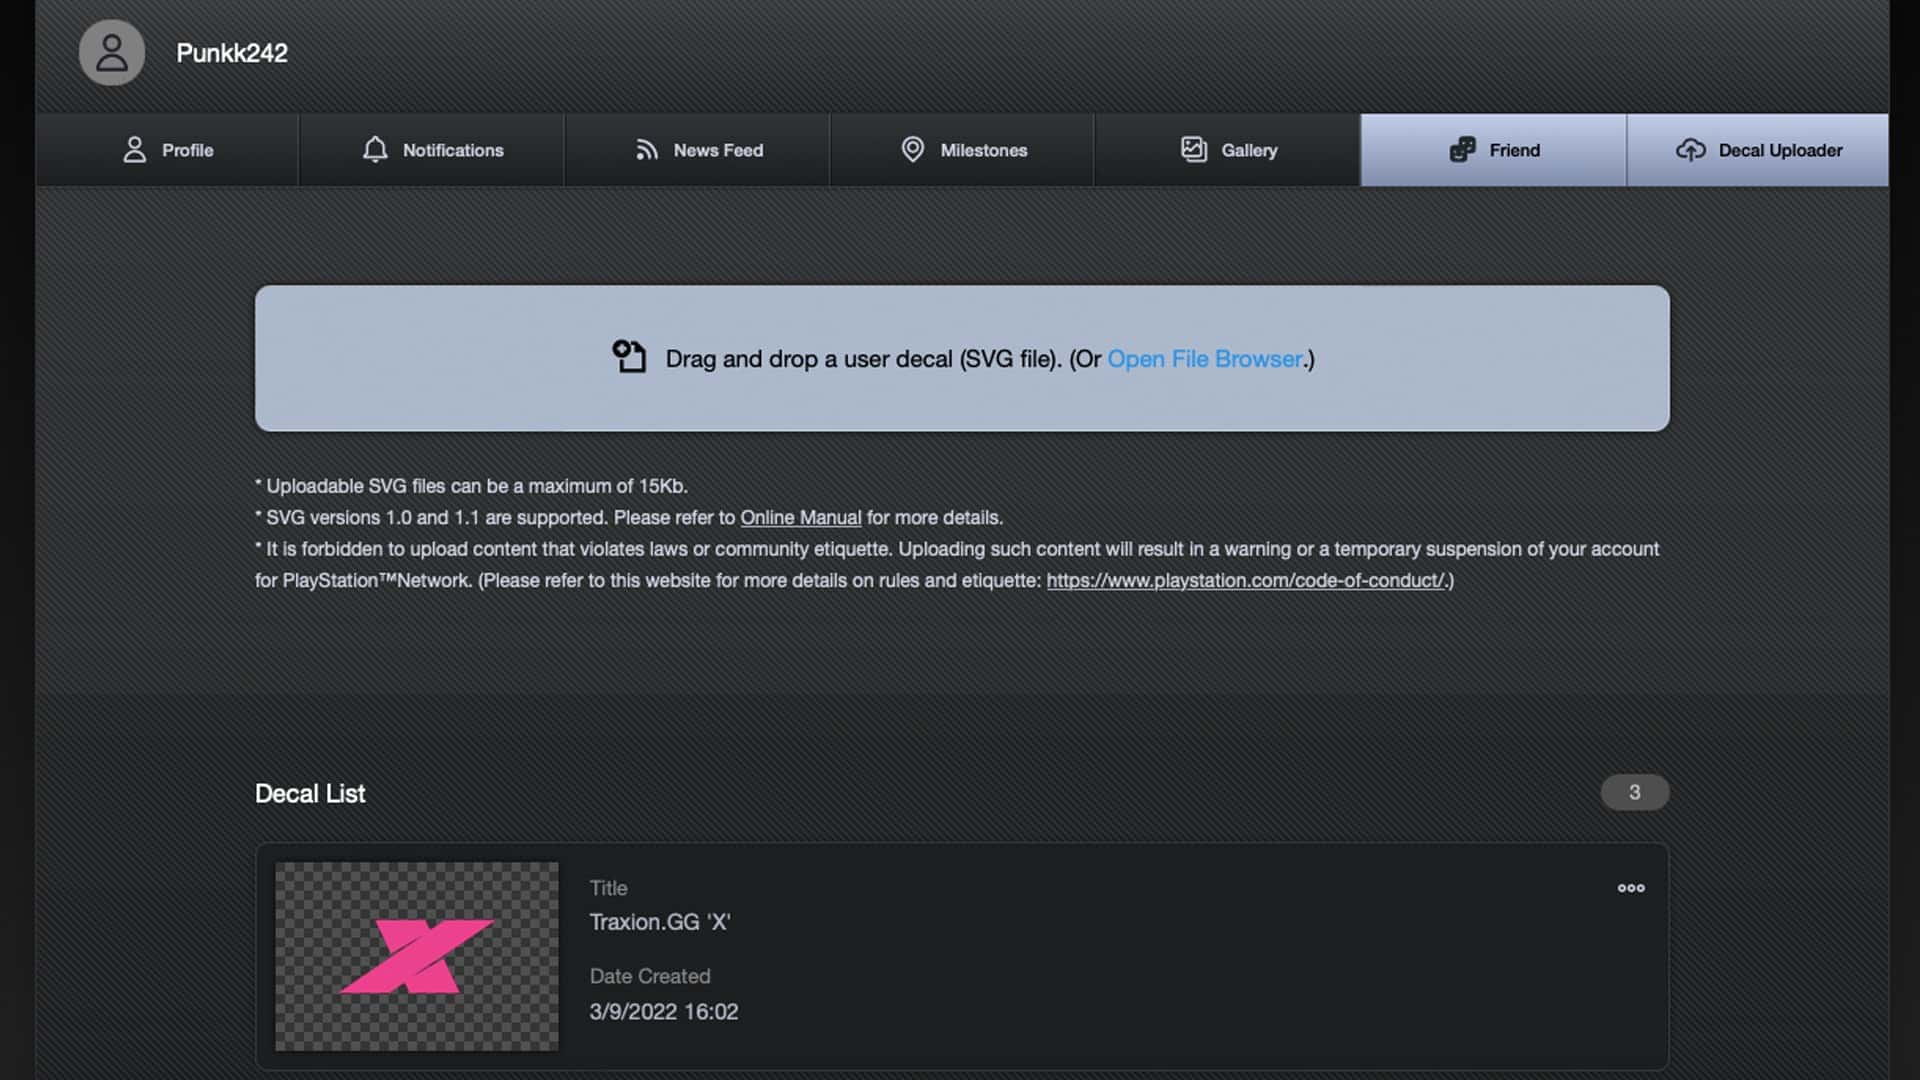Click the Friend controller icon
This screenshot has height=1080, width=1920.
1462,150
